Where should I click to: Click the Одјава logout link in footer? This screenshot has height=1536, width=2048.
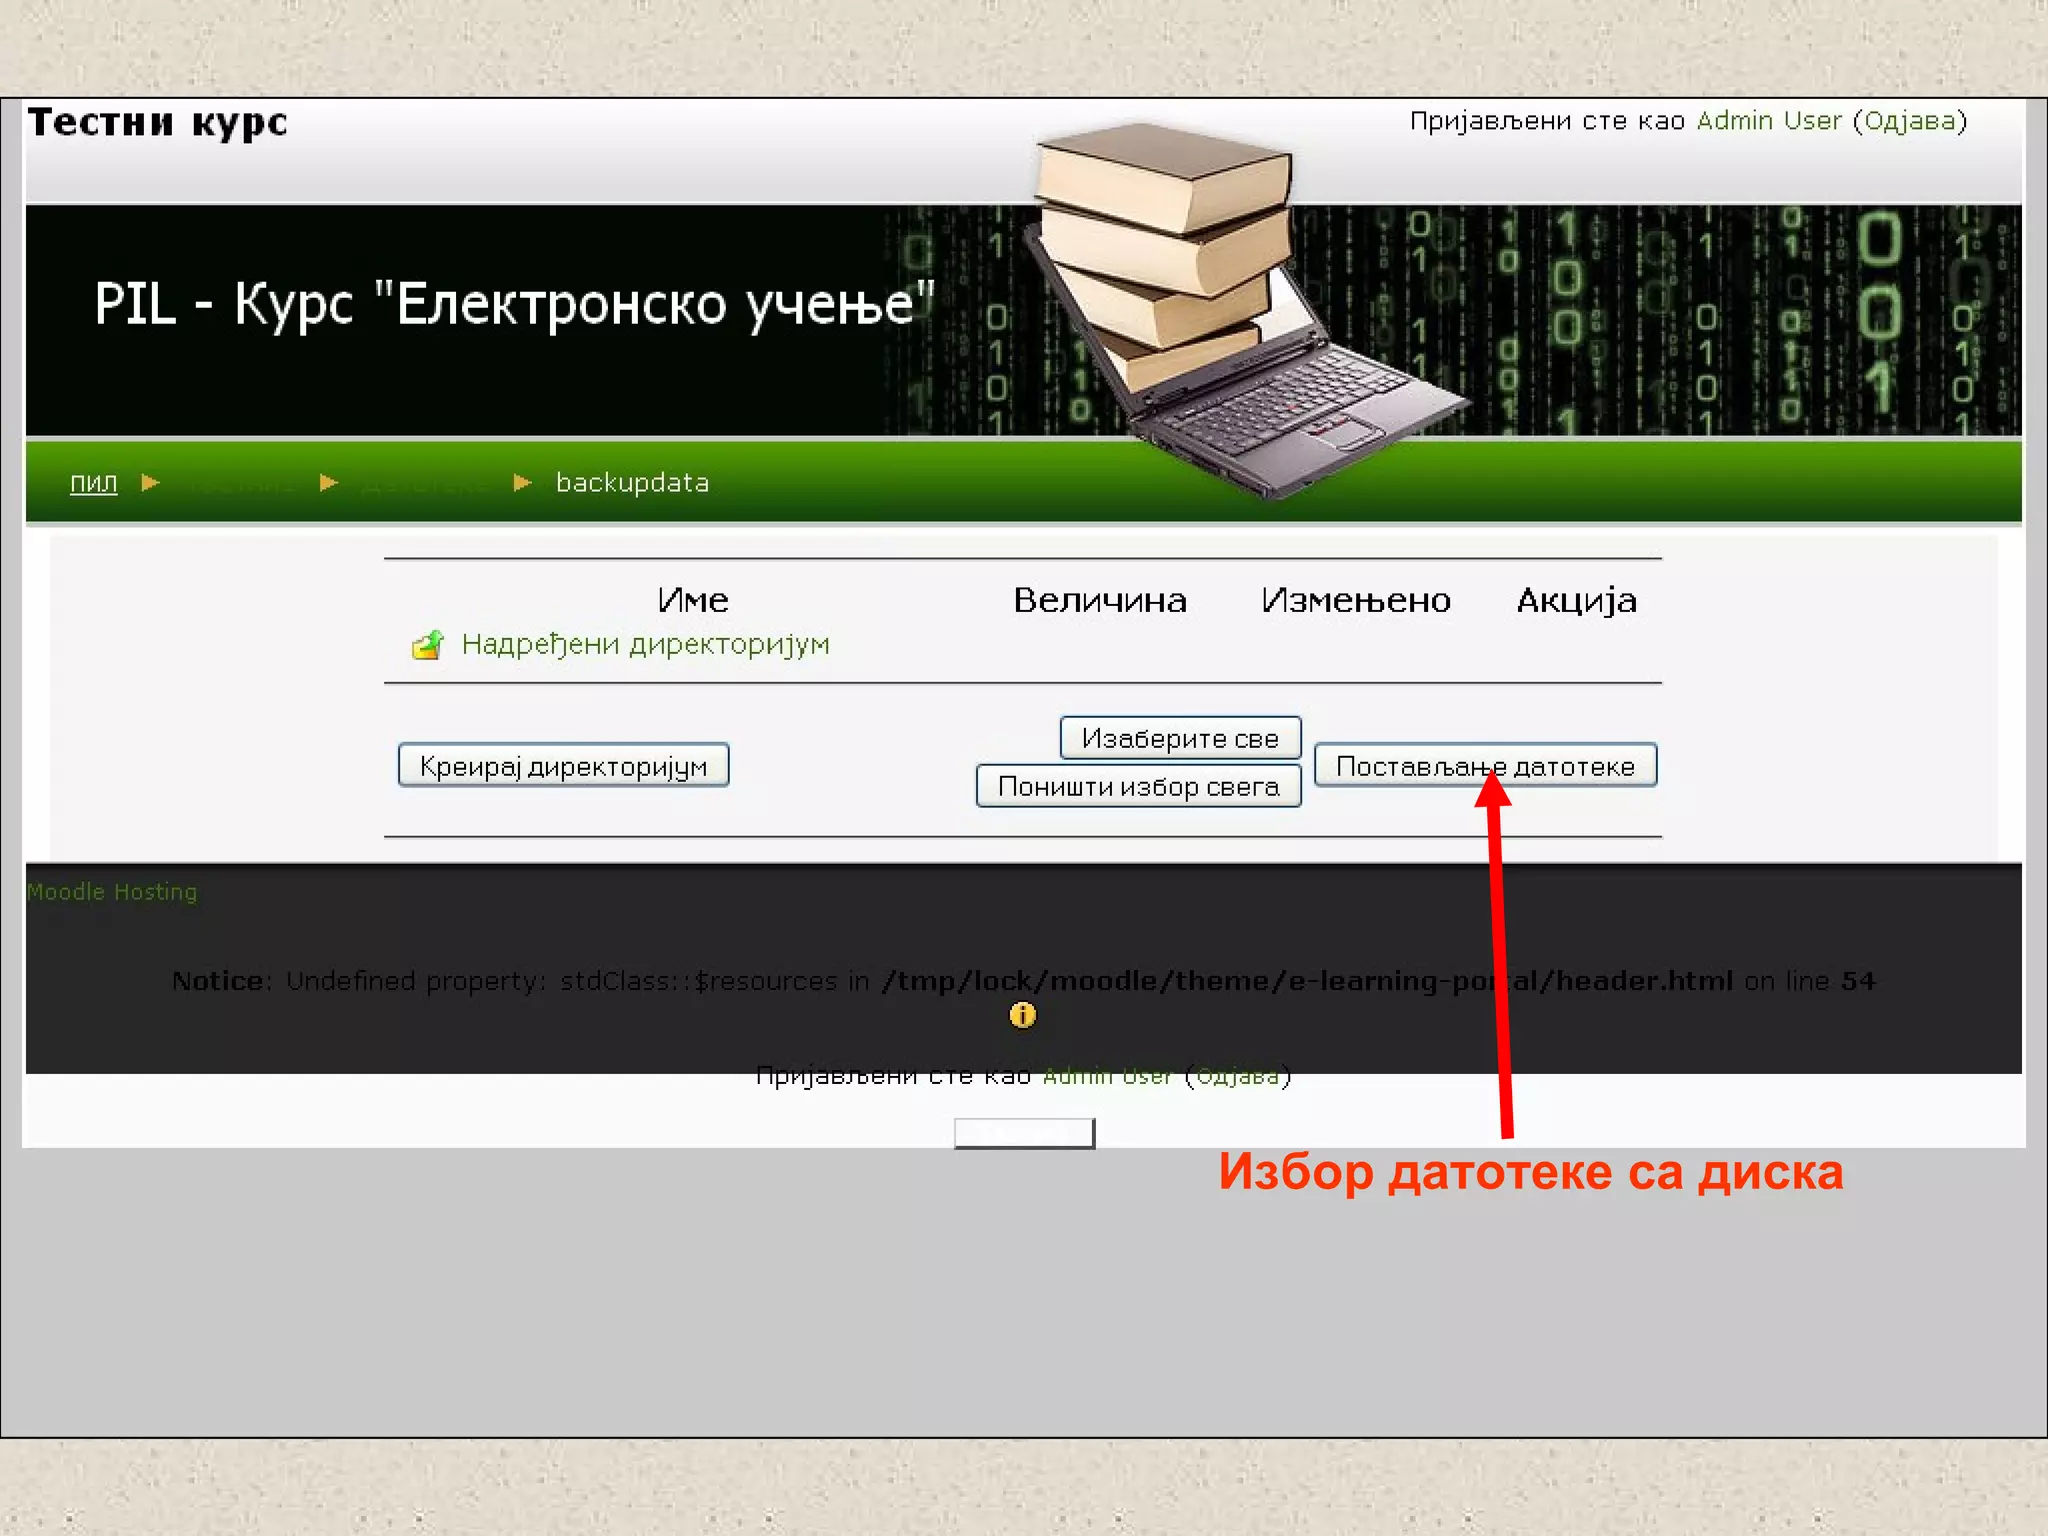[1238, 1076]
